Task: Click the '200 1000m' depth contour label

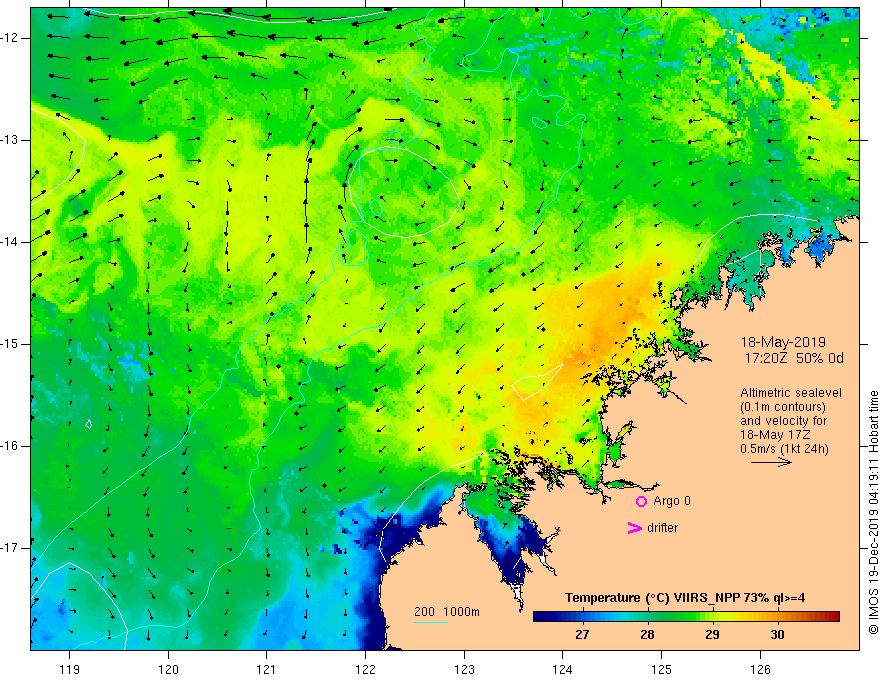Action: (x=447, y=612)
